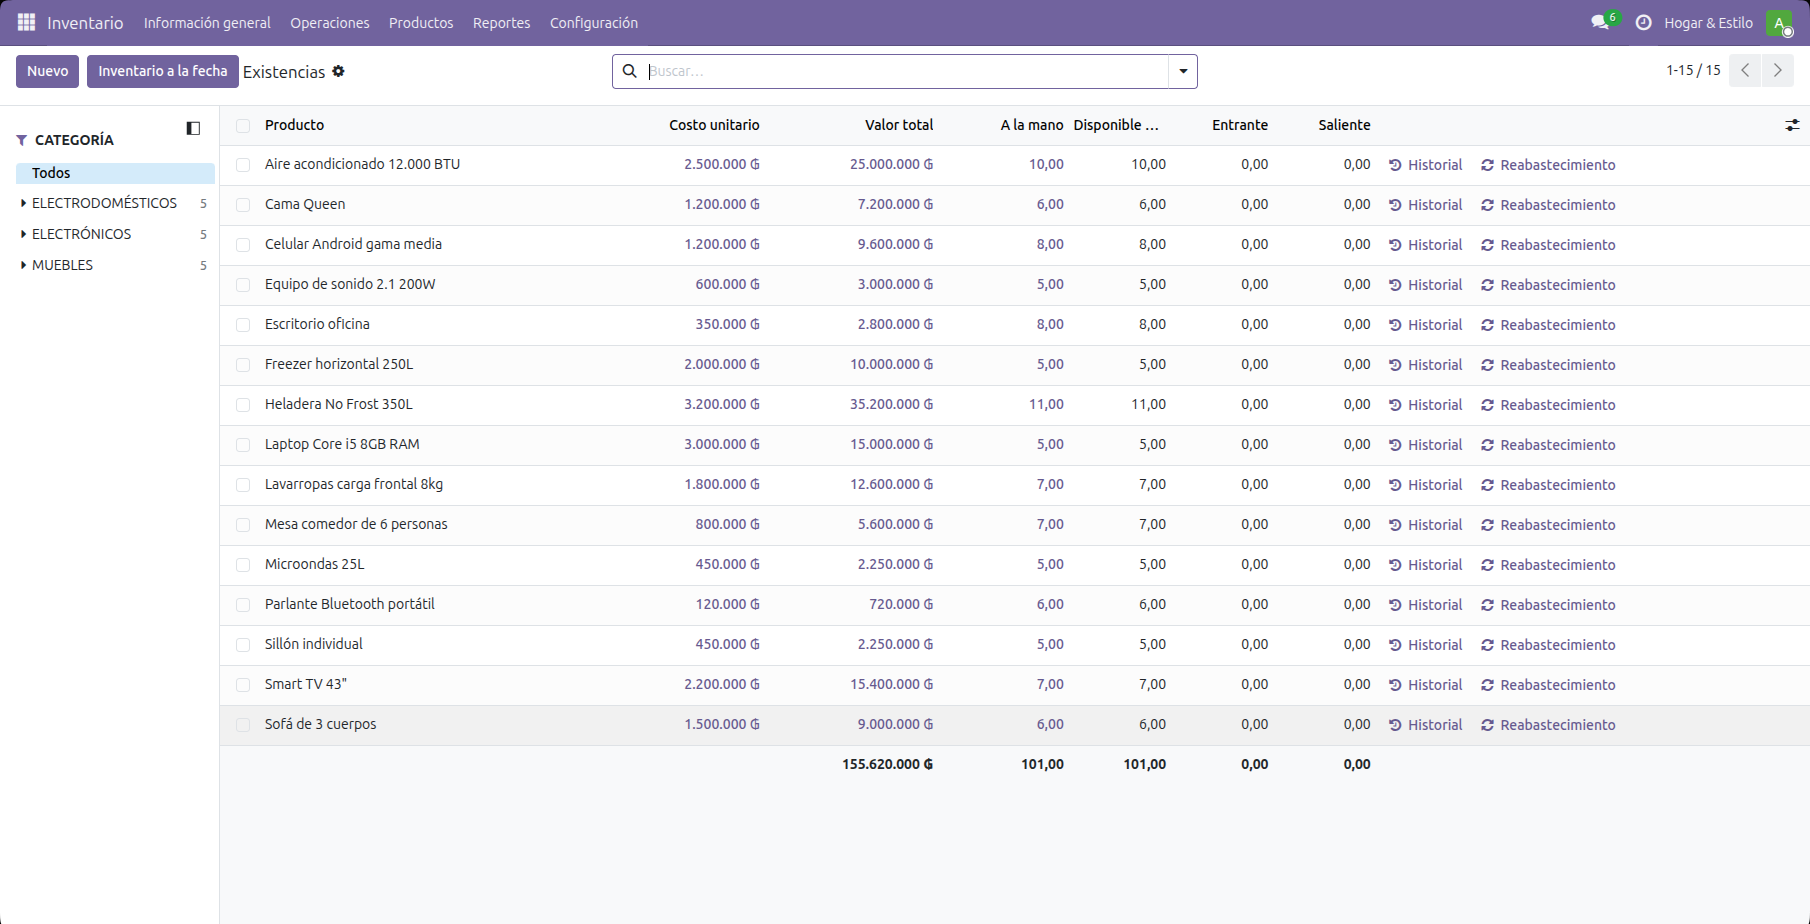
Task: Open the Existencias gear actions menu
Action: (x=339, y=71)
